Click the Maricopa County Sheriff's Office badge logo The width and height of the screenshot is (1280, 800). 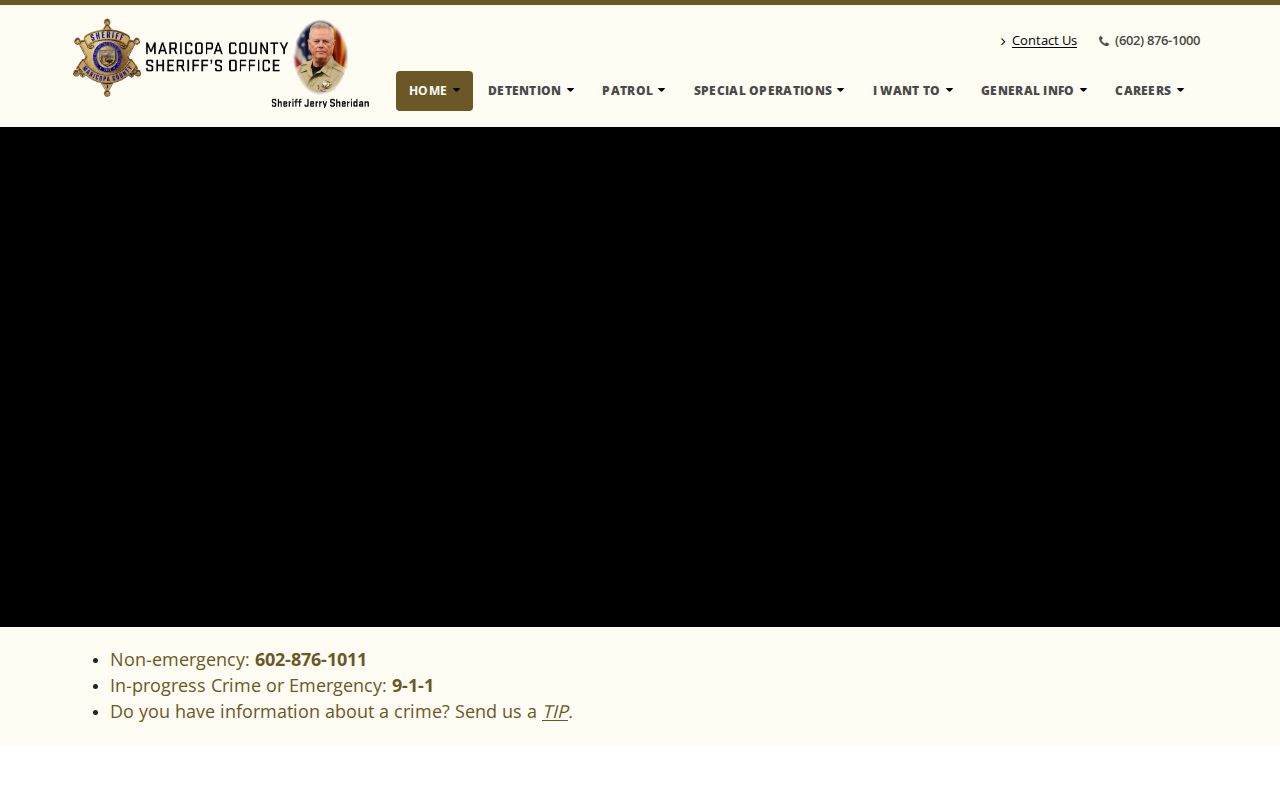(107, 58)
